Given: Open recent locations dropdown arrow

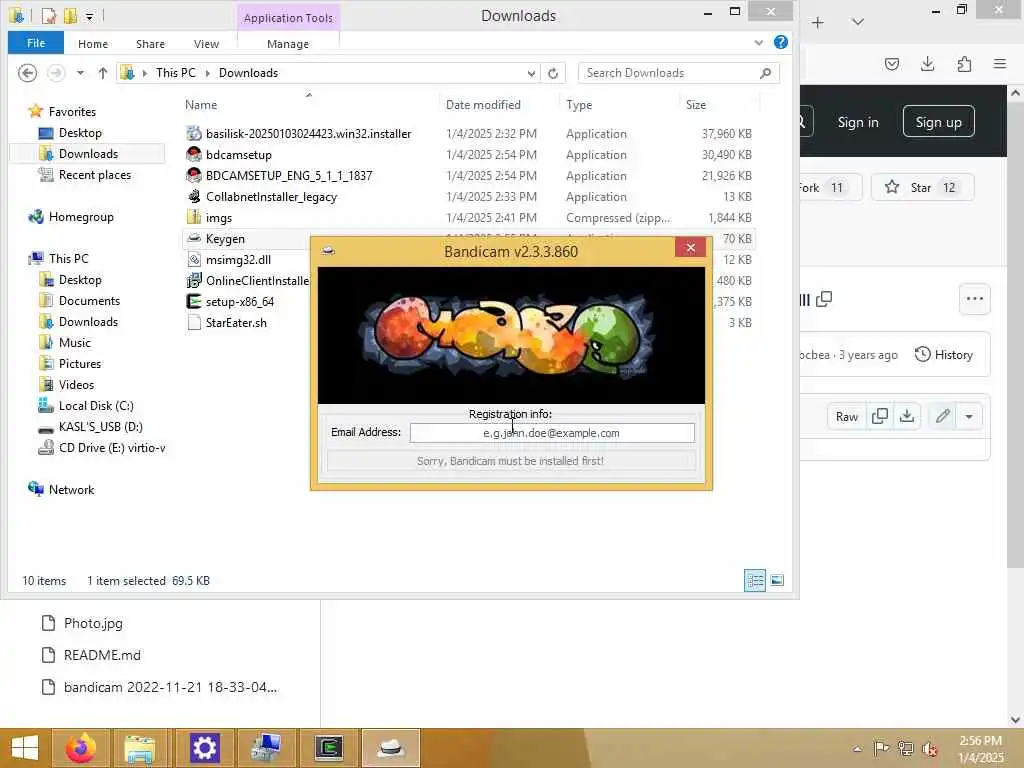Looking at the screenshot, I should point(80,73).
